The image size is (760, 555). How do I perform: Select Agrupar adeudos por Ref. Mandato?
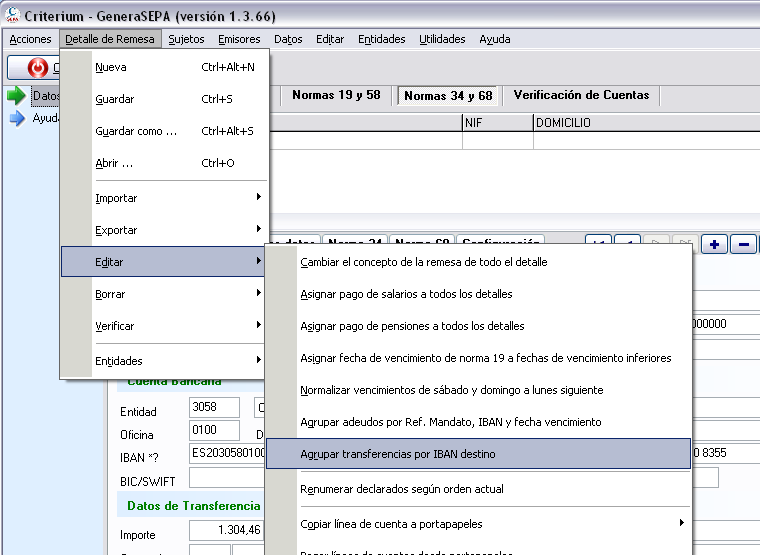[x=478, y=422]
